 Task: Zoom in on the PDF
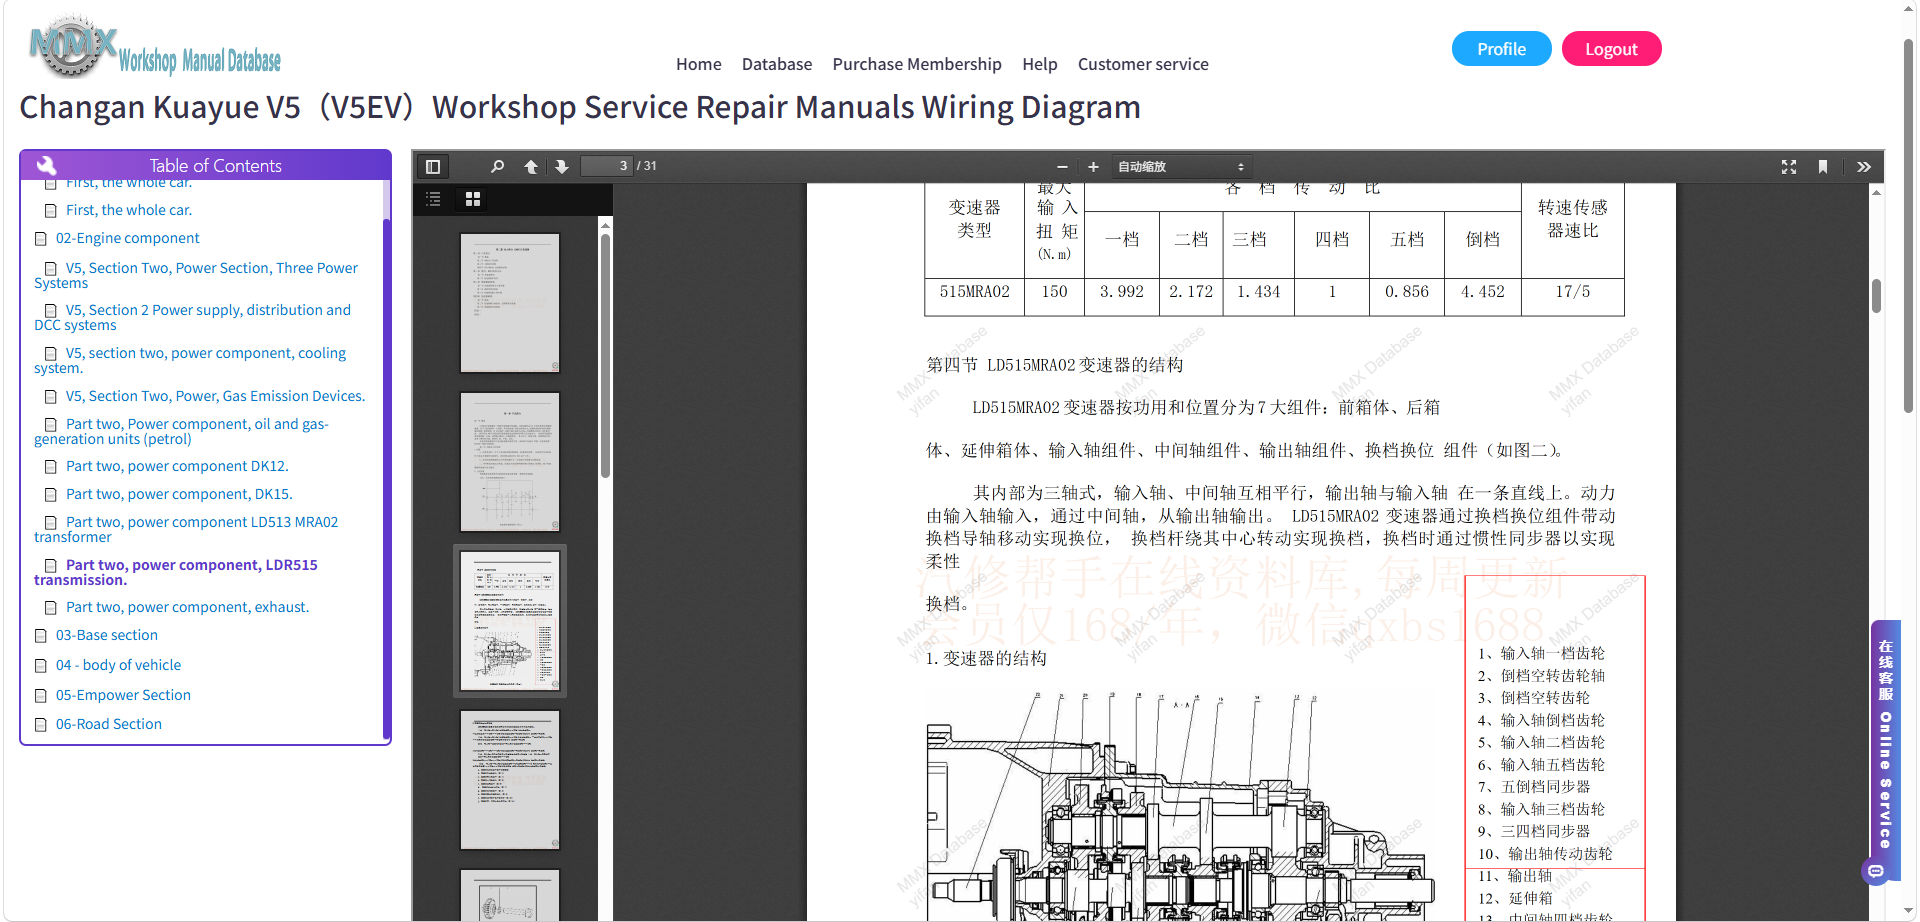[x=1093, y=167]
